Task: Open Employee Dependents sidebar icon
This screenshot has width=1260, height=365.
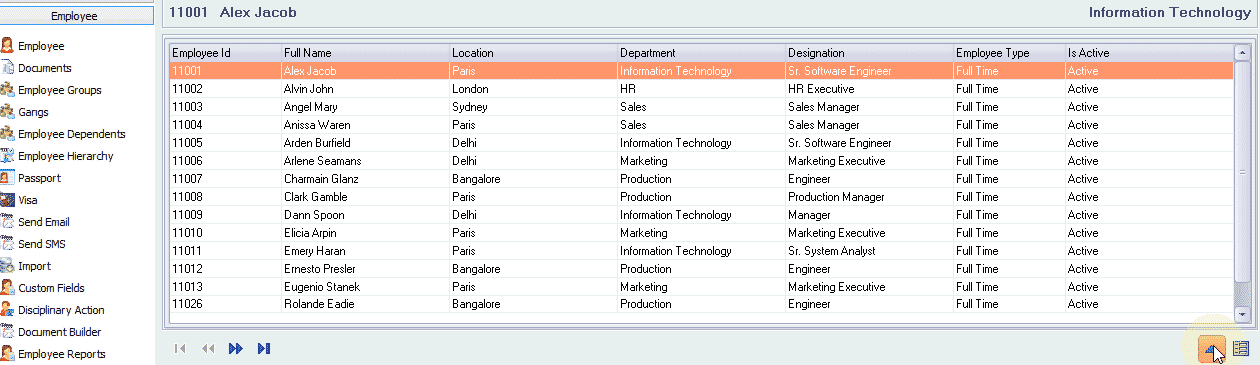Action: tap(8, 134)
